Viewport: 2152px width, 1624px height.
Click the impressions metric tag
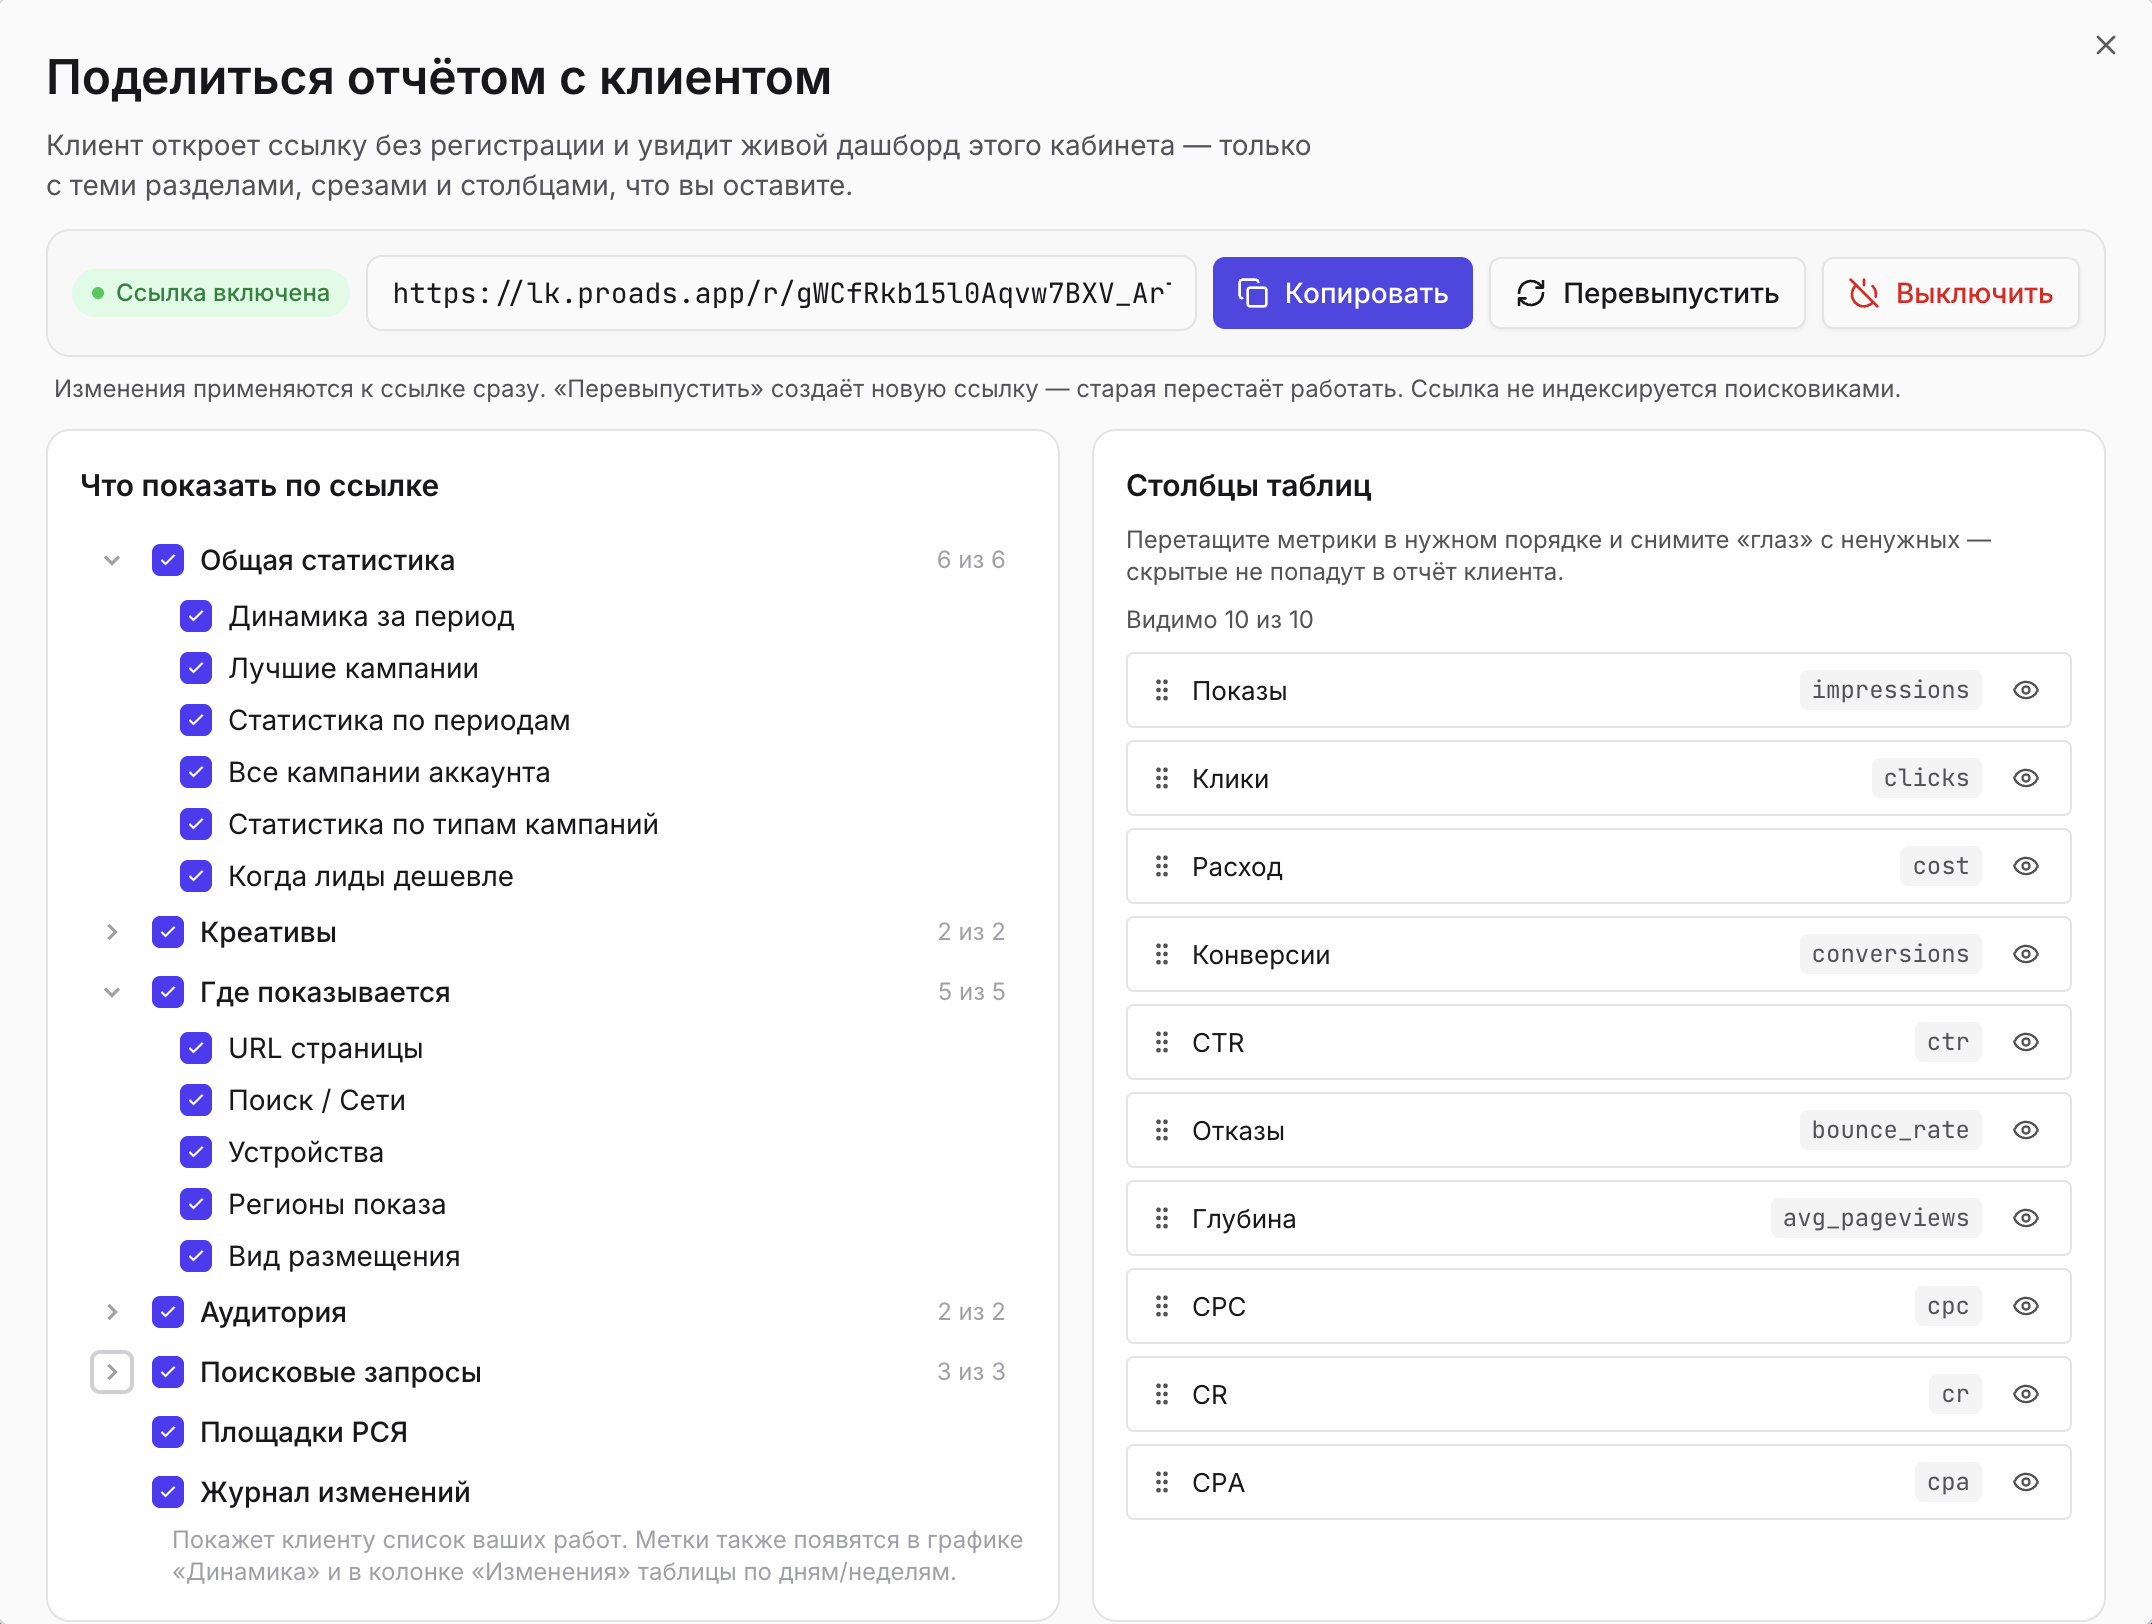point(1890,690)
